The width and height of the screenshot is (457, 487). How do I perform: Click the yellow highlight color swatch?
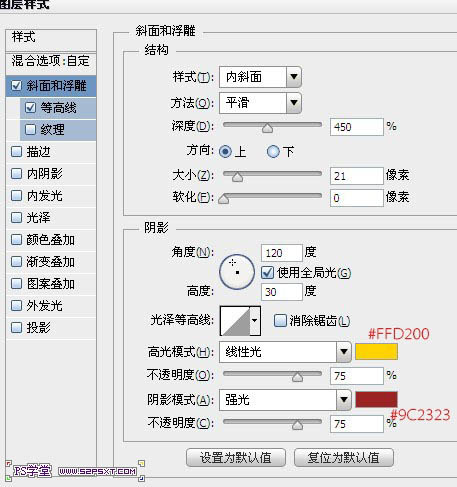click(x=376, y=352)
